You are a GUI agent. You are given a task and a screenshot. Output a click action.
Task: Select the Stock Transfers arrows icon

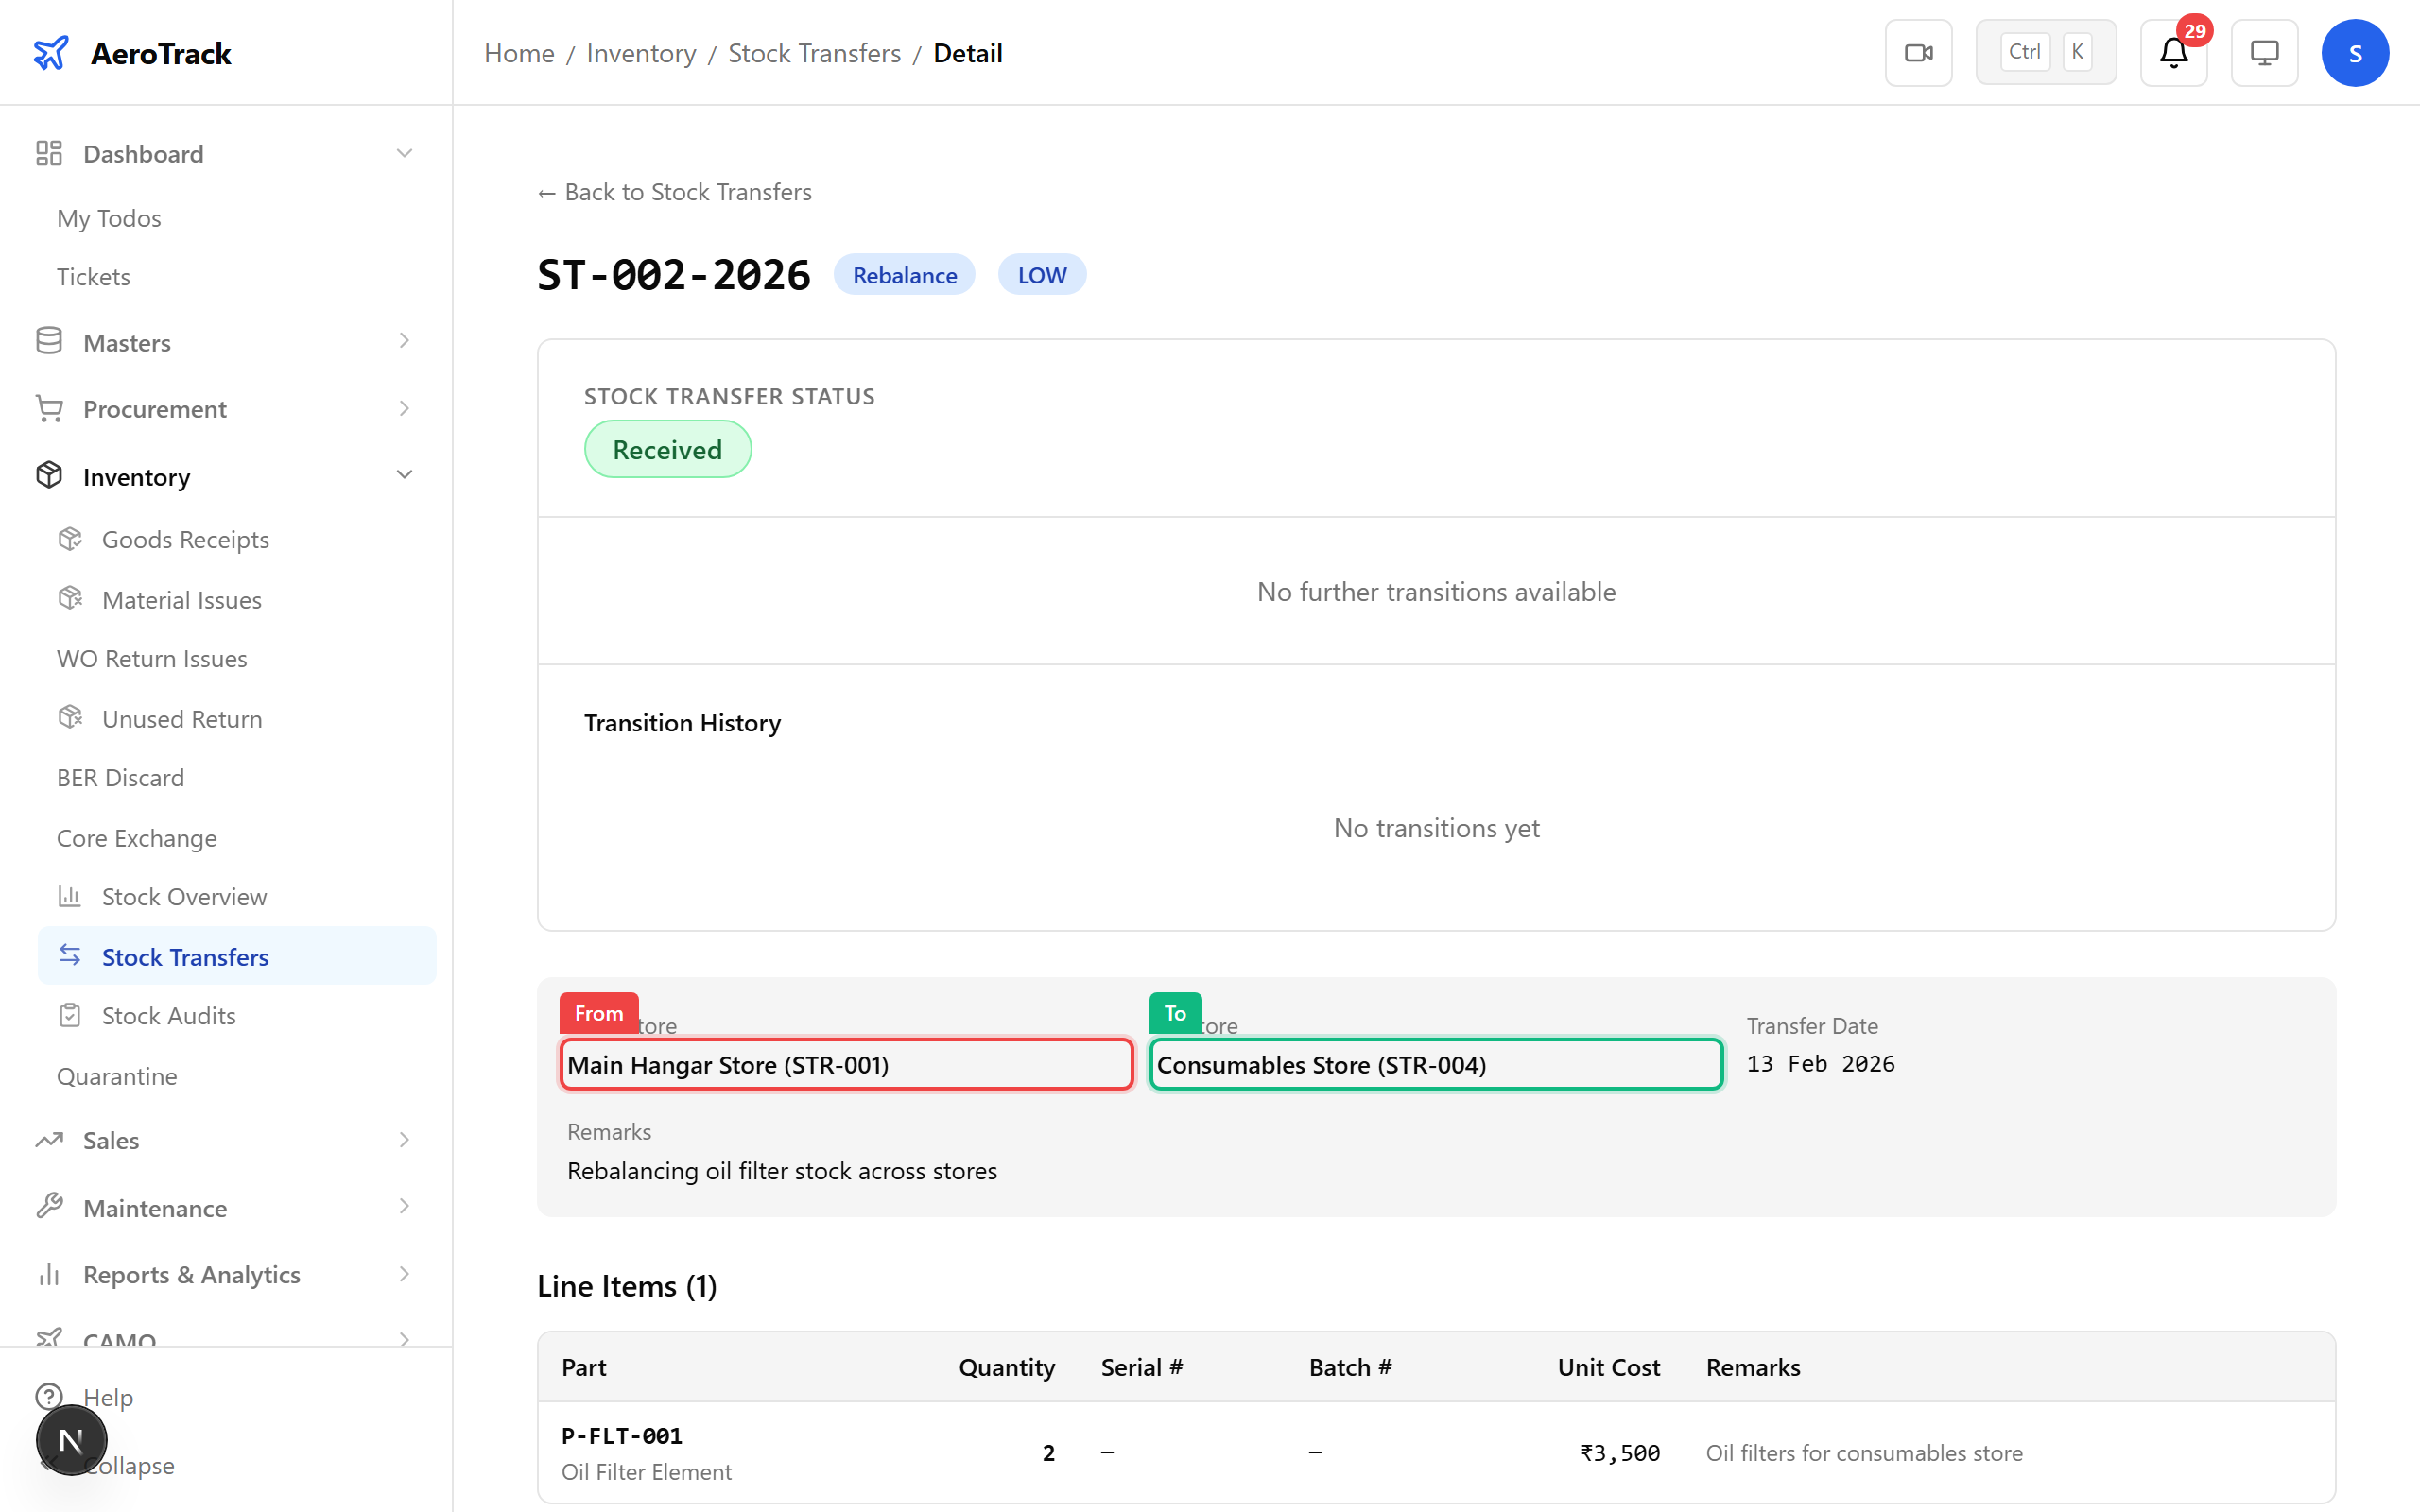click(x=70, y=956)
